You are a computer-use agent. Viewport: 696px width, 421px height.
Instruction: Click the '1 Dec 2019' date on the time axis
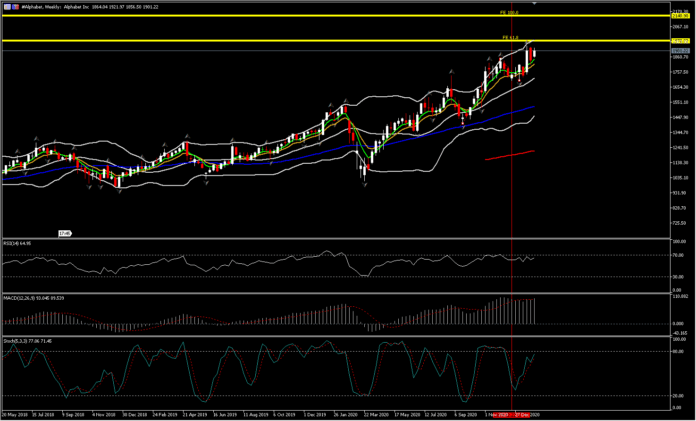317,414
